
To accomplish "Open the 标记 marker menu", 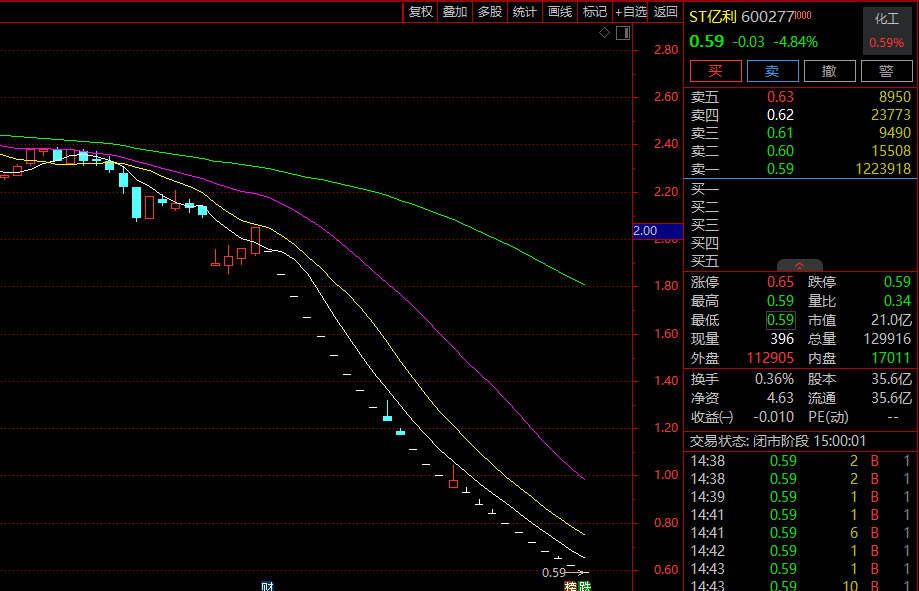I will [x=595, y=12].
